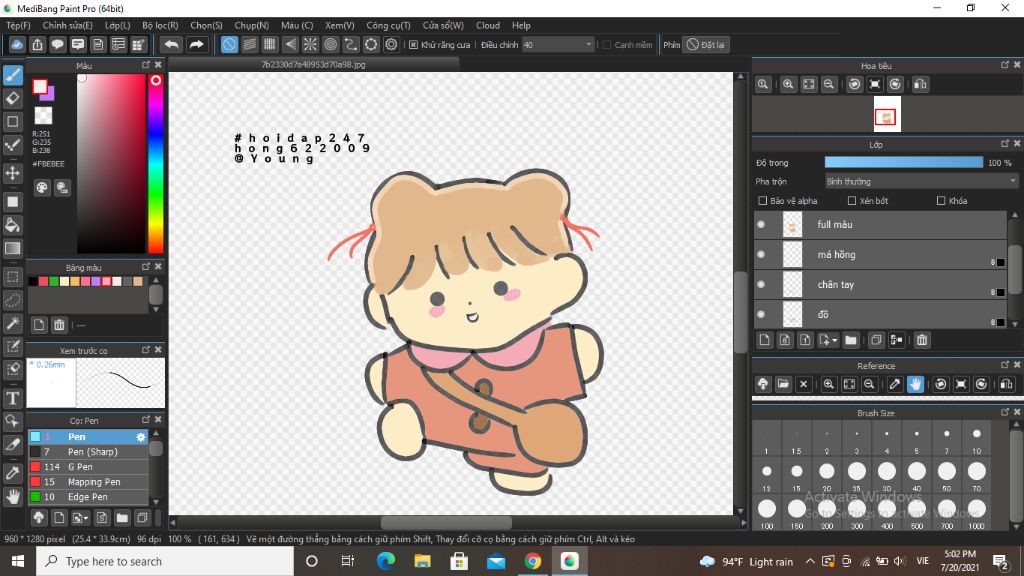Enable the Bảo vệ alpha checkbox
Viewport: 1024px width, 576px height.
tap(762, 200)
